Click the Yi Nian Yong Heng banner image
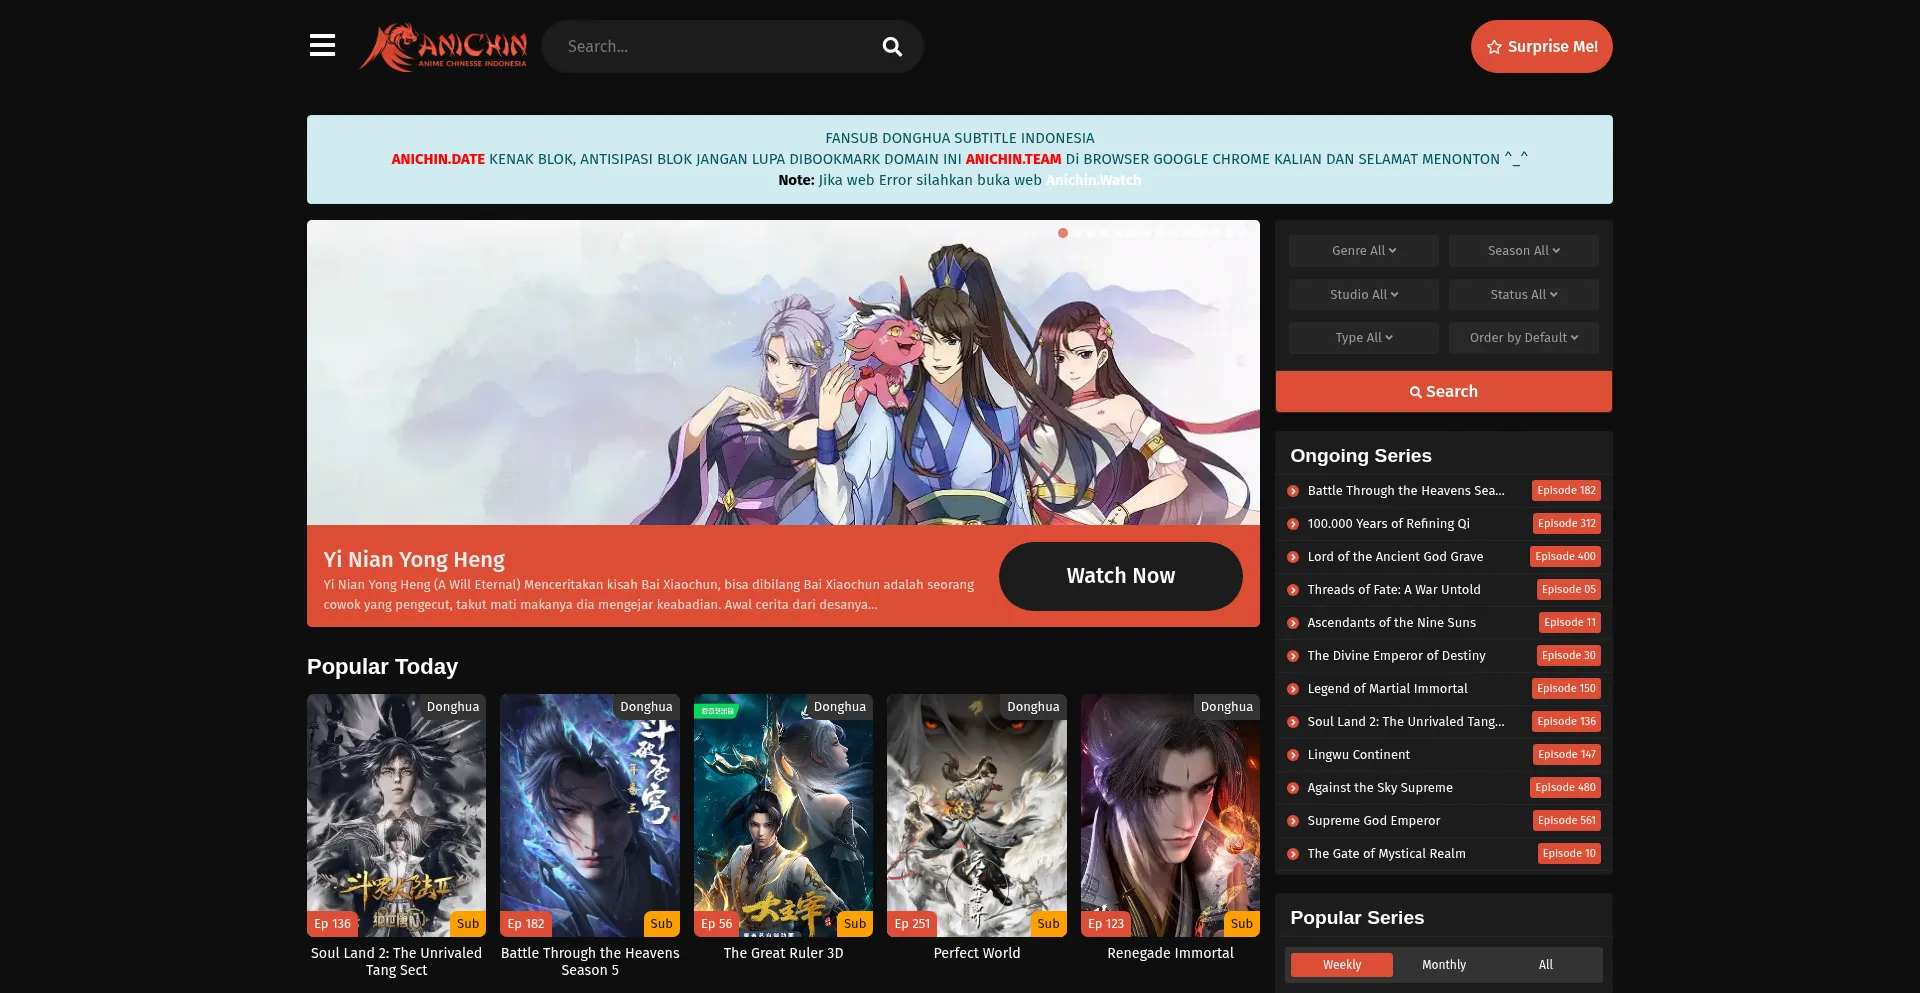The width and height of the screenshot is (1920, 993). coord(783,373)
